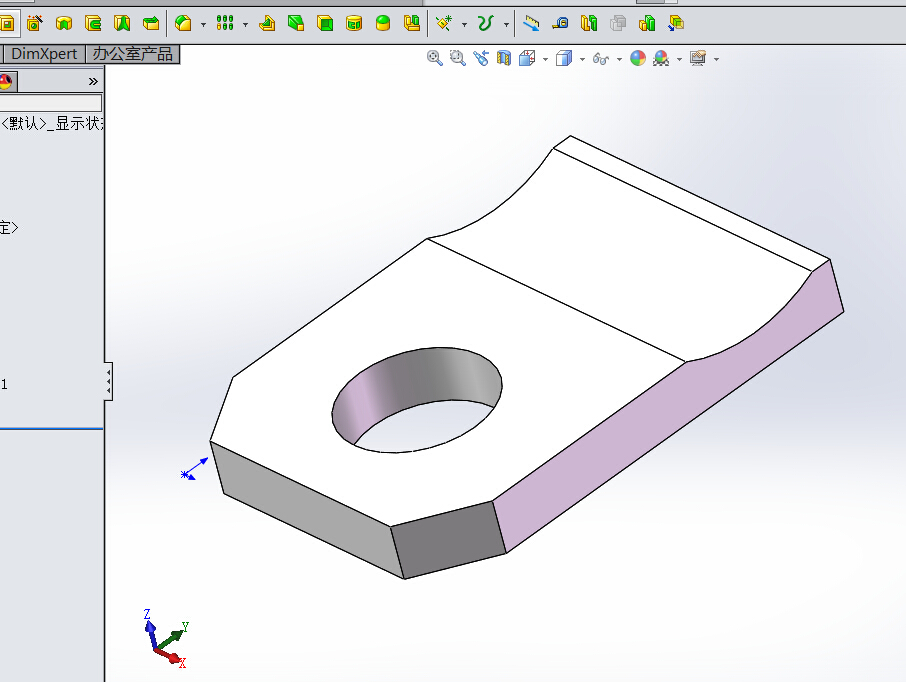Click the Apply Scene icon
The image size is (906, 682).
tap(661, 58)
